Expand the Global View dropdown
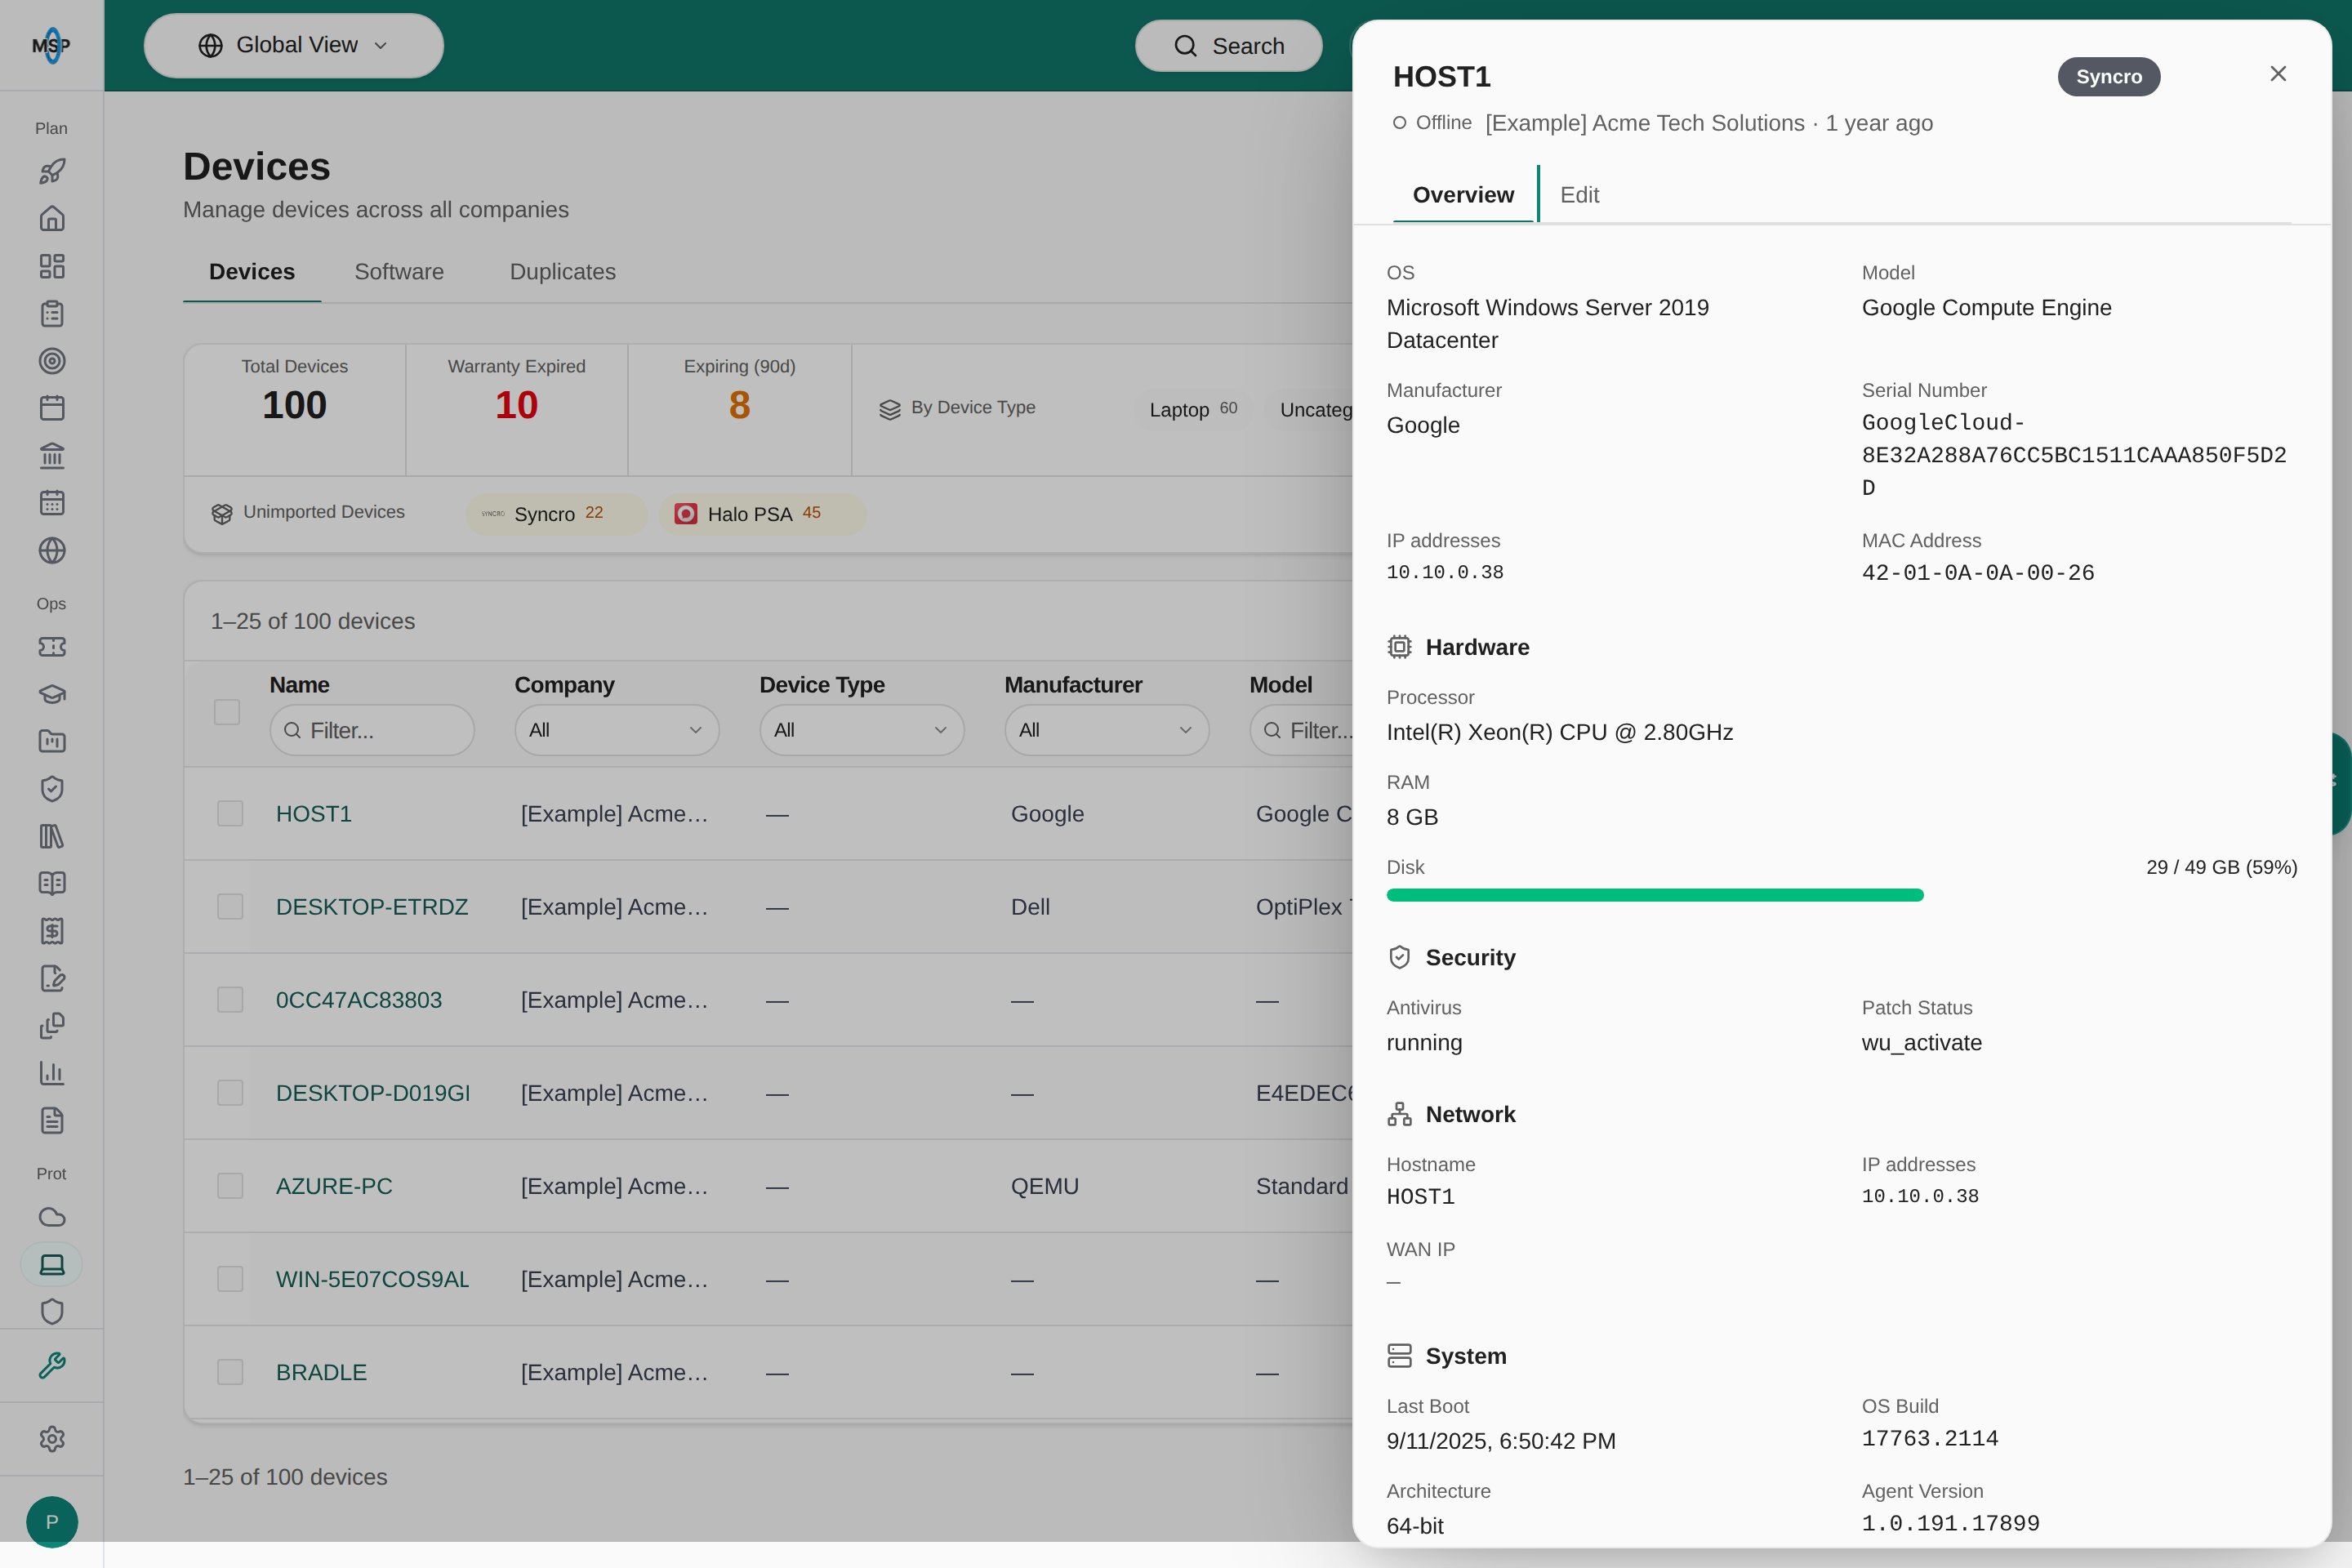The height and width of the screenshot is (1568, 2352). coord(293,45)
